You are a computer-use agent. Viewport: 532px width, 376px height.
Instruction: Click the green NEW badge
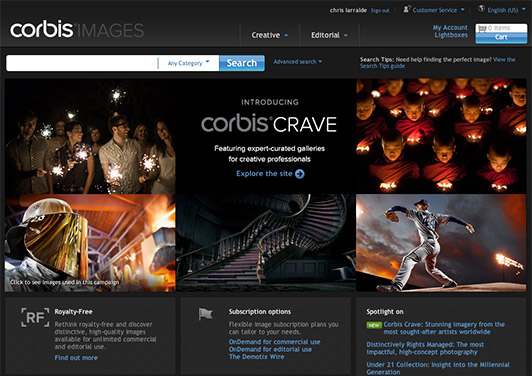(374, 325)
